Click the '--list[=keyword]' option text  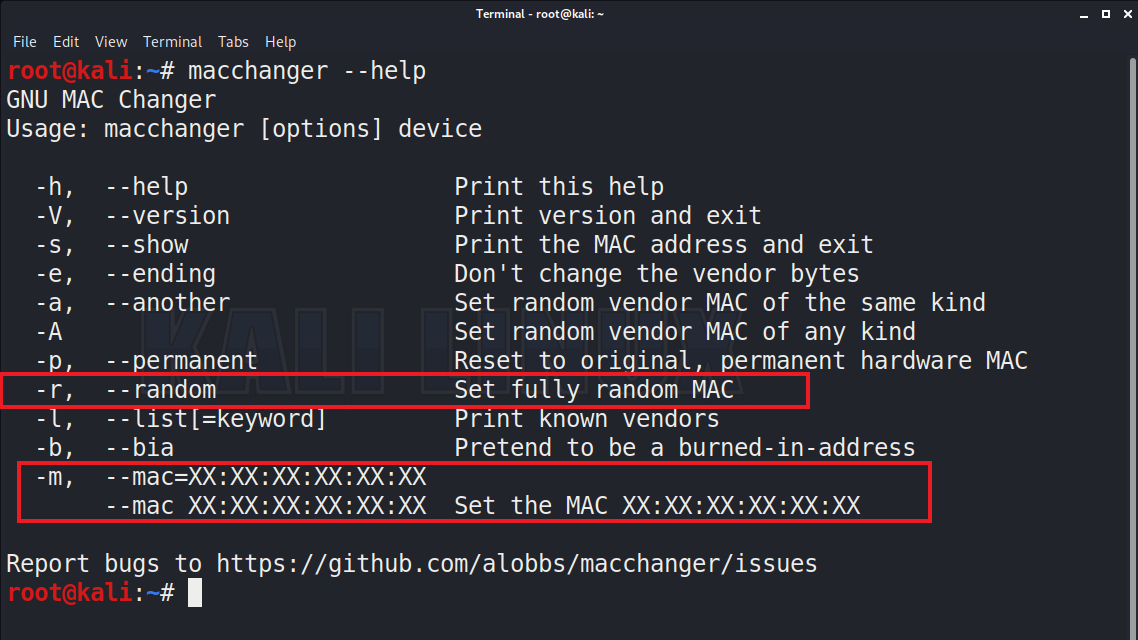point(216,419)
